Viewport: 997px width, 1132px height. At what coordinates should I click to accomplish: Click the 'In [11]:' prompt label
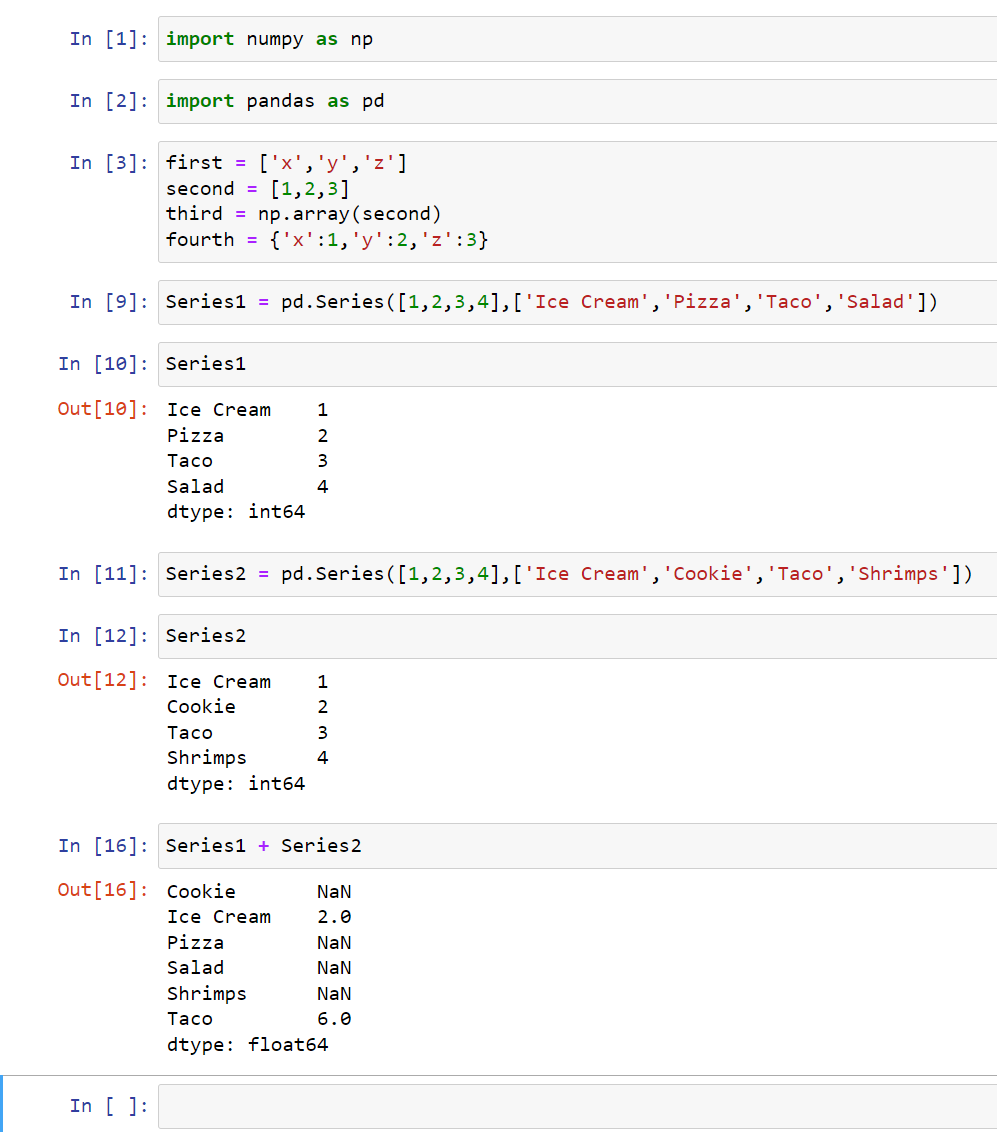click(x=103, y=574)
